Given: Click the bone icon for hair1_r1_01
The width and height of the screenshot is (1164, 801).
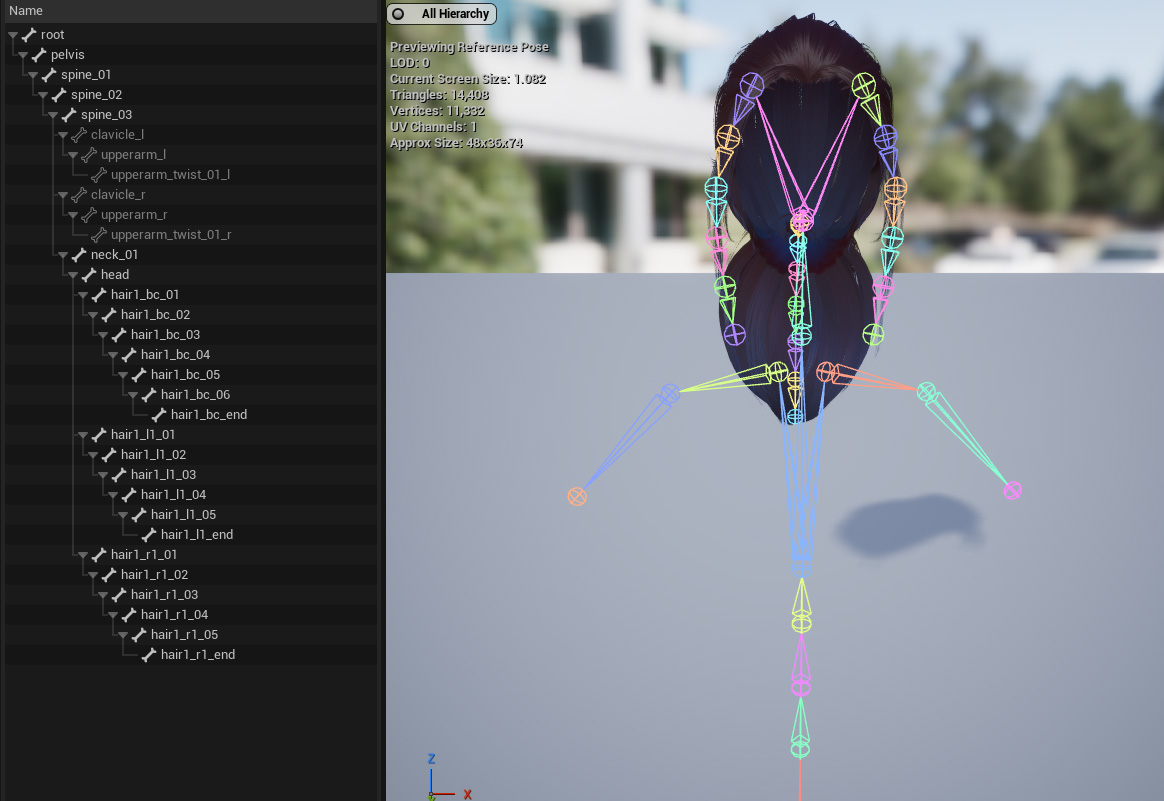Looking at the screenshot, I should pyautogui.click(x=99, y=555).
